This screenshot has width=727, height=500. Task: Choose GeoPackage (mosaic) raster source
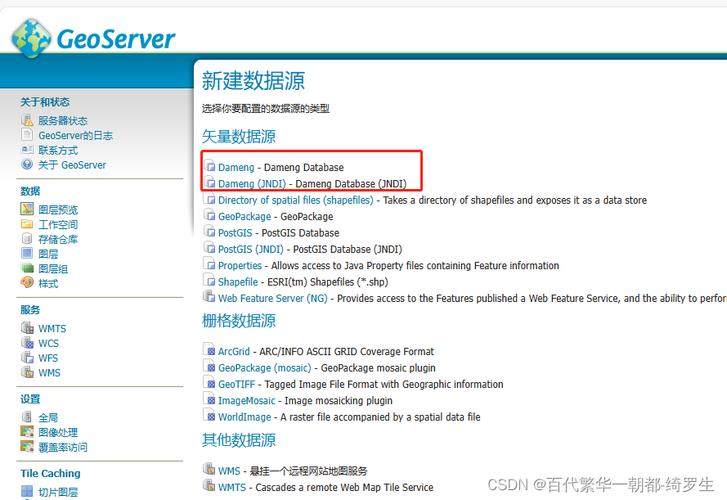tap(264, 368)
